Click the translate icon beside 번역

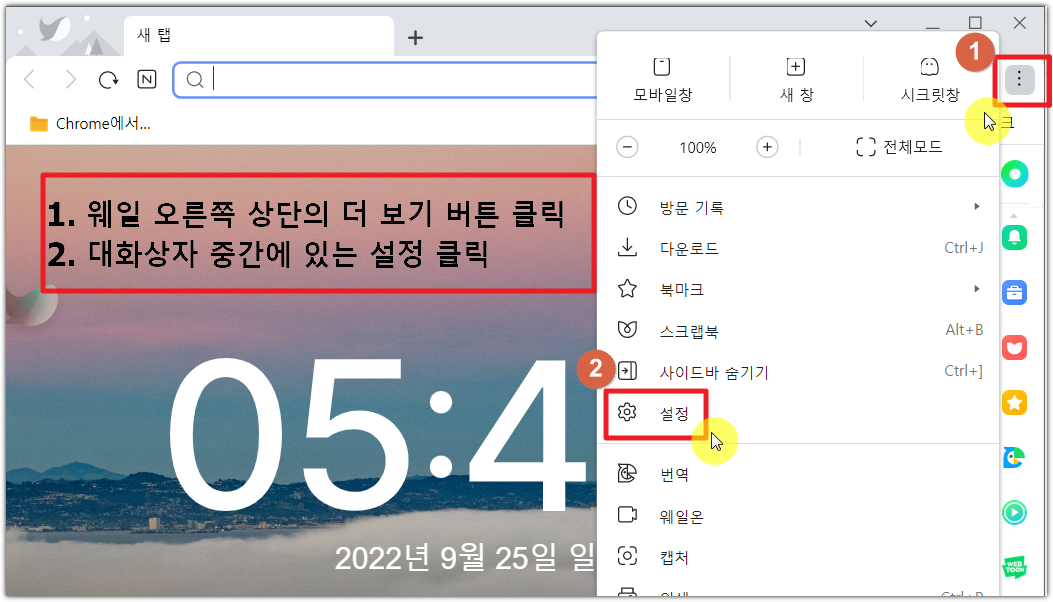tap(627, 474)
